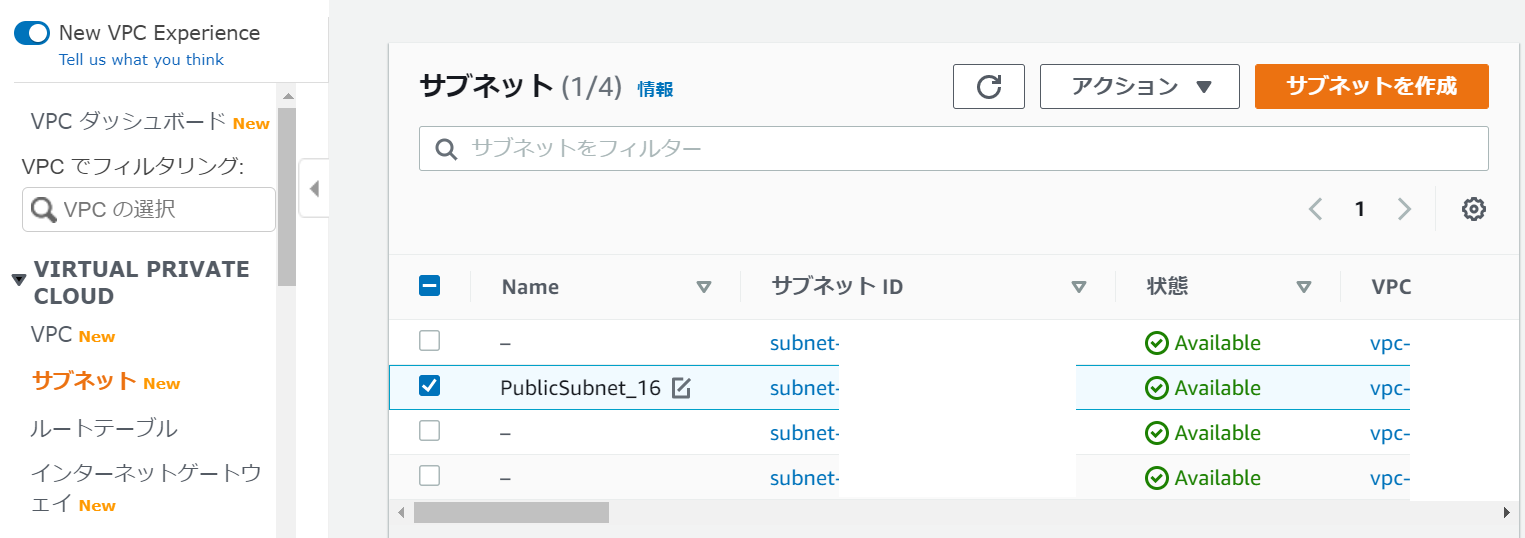Sort by the Name column arrow
The width and height of the screenshot is (1525, 538).
[x=703, y=287]
